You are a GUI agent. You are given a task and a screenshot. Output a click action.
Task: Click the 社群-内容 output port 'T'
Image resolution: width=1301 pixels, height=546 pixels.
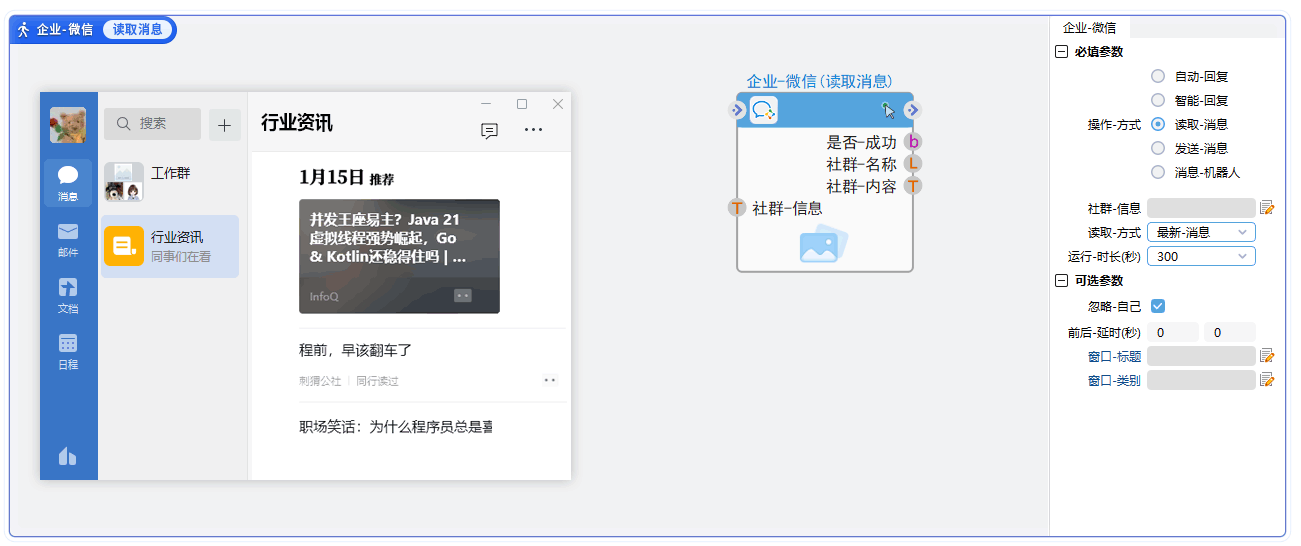click(x=913, y=186)
